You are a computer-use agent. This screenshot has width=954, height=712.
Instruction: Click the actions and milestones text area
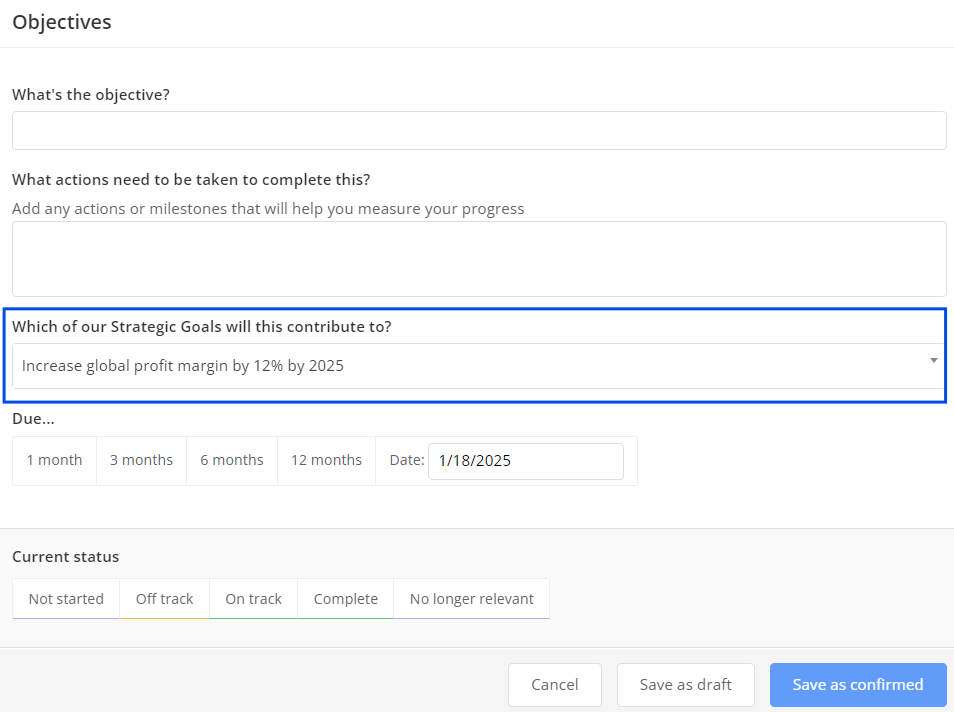(x=479, y=259)
